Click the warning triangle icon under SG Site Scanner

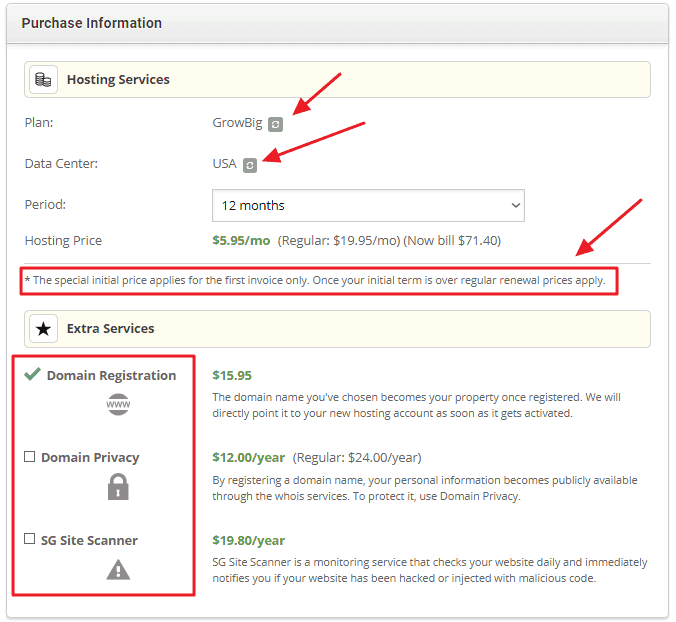(x=118, y=569)
